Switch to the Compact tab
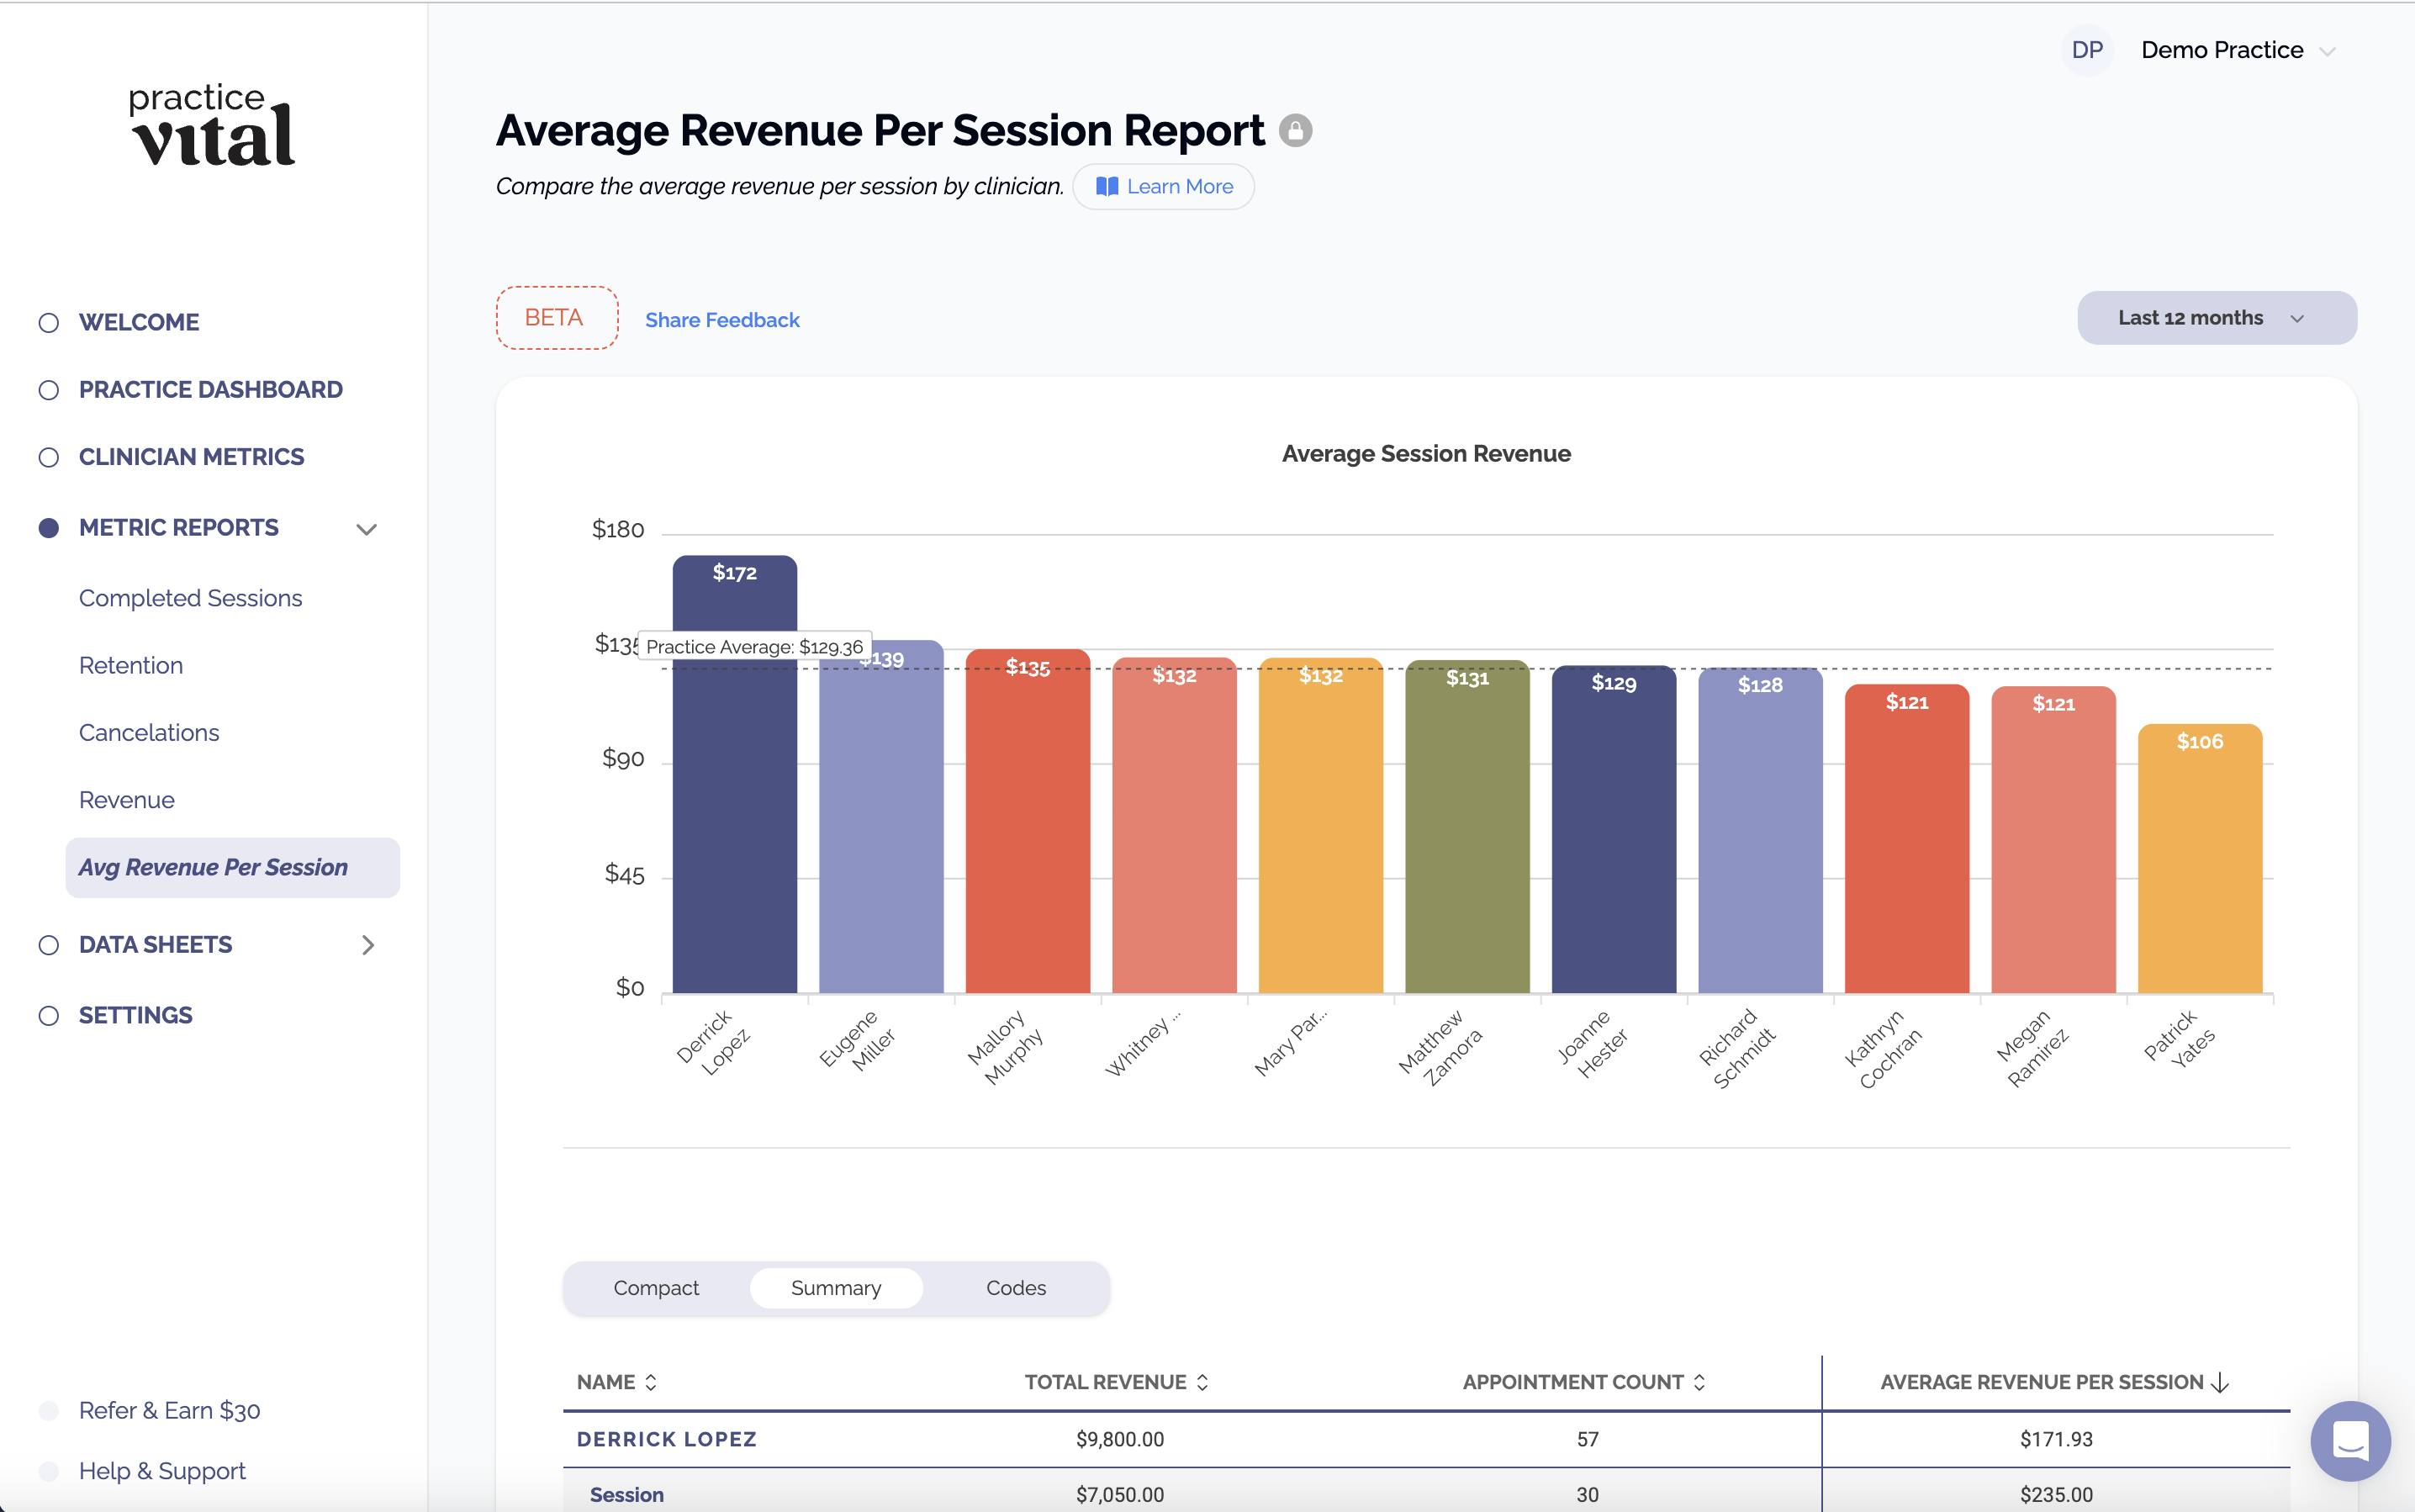This screenshot has width=2415, height=1512. tap(656, 1288)
